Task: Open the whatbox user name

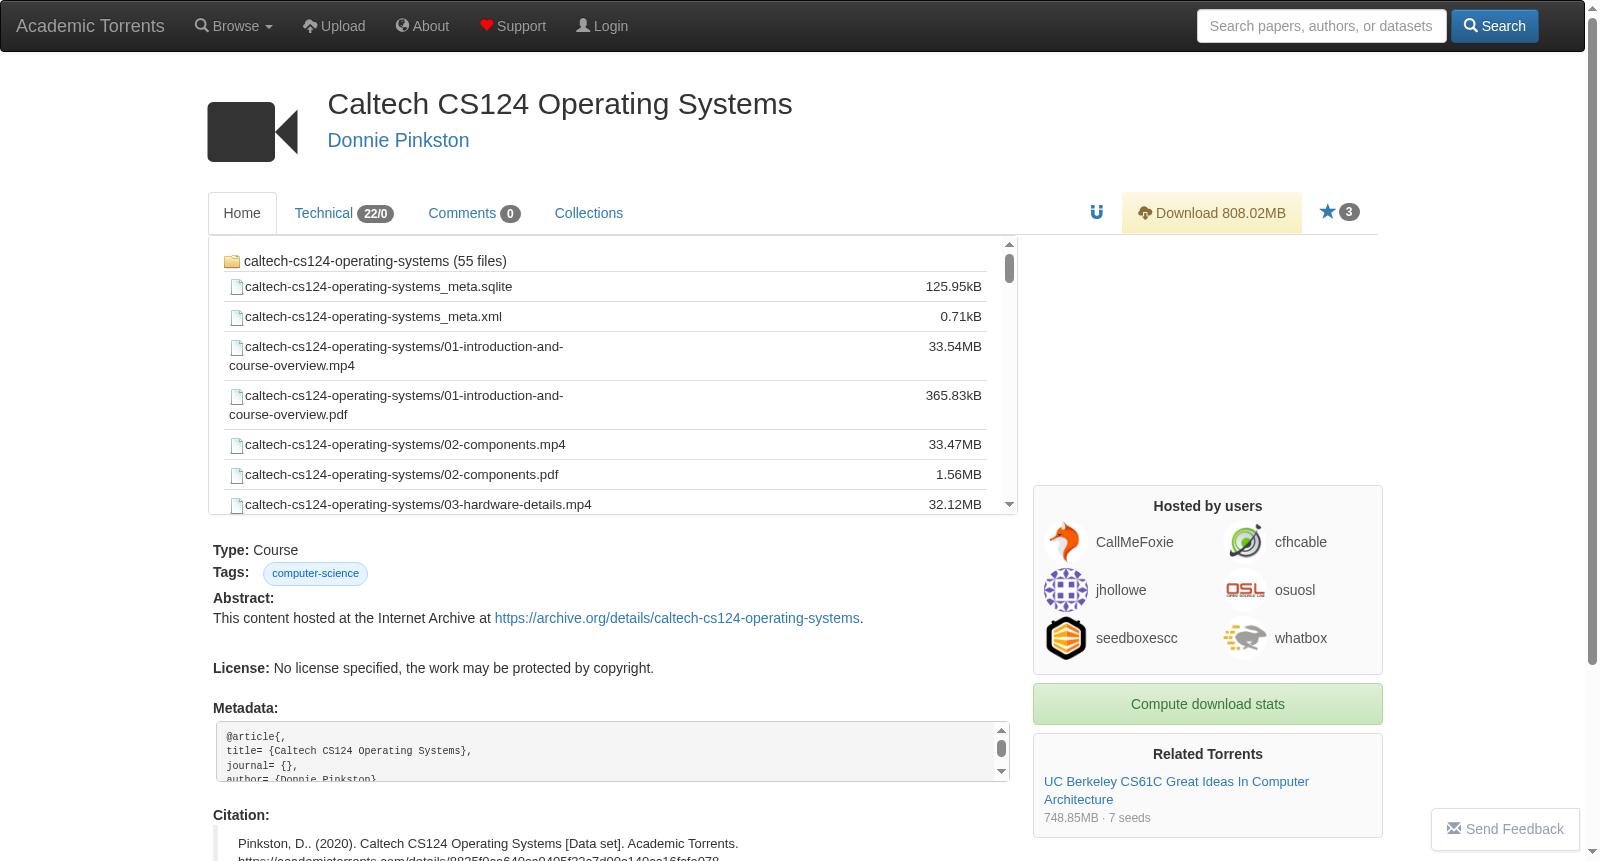Action: (1300, 638)
